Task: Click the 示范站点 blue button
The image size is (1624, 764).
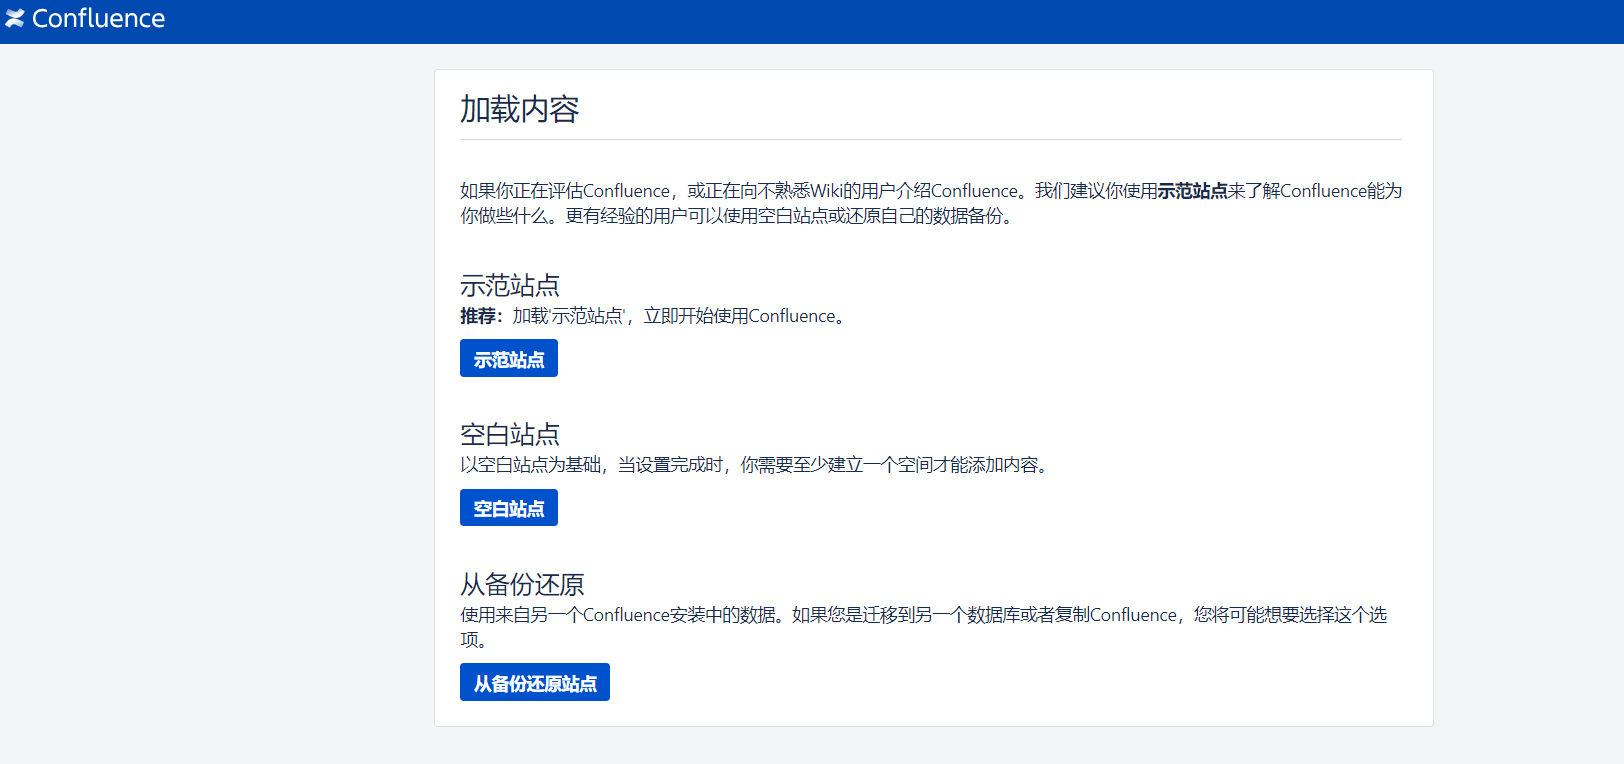Action: click(x=509, y=359)
